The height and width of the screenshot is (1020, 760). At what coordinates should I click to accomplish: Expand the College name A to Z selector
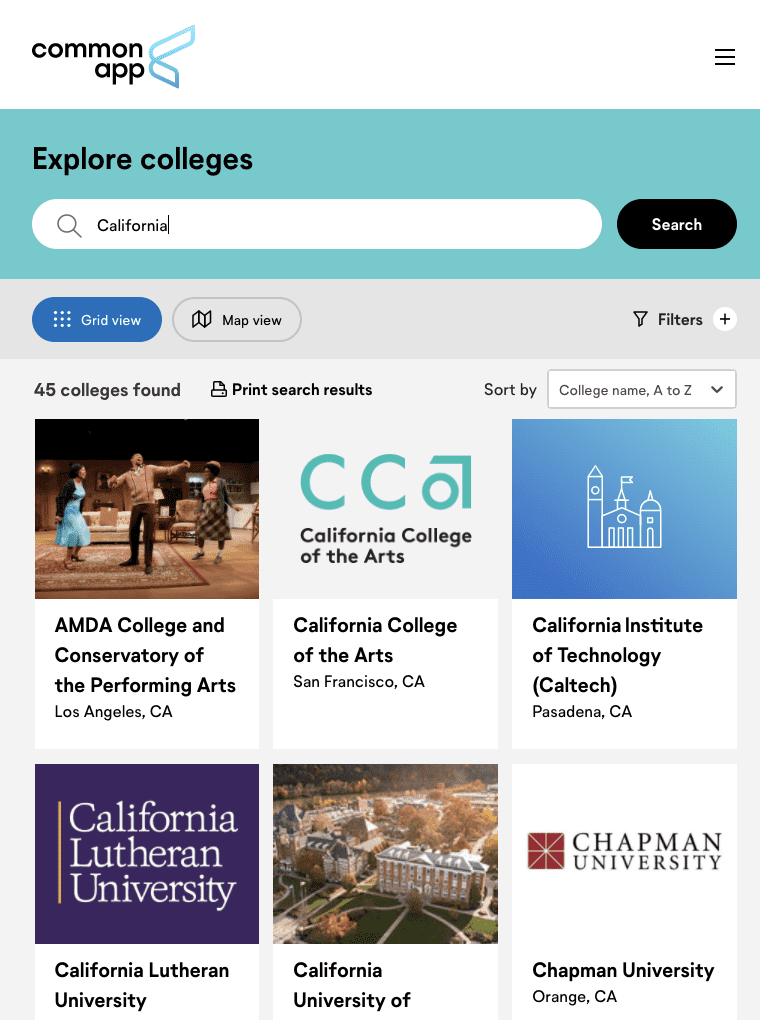pyautogui.click(x=641, y=389)
